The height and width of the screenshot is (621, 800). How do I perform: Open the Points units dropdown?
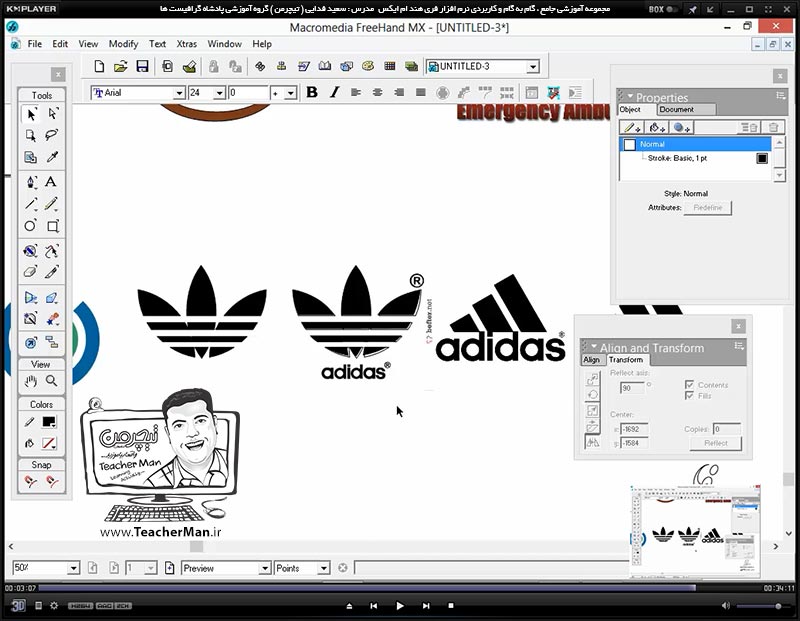tap(323, 568)
